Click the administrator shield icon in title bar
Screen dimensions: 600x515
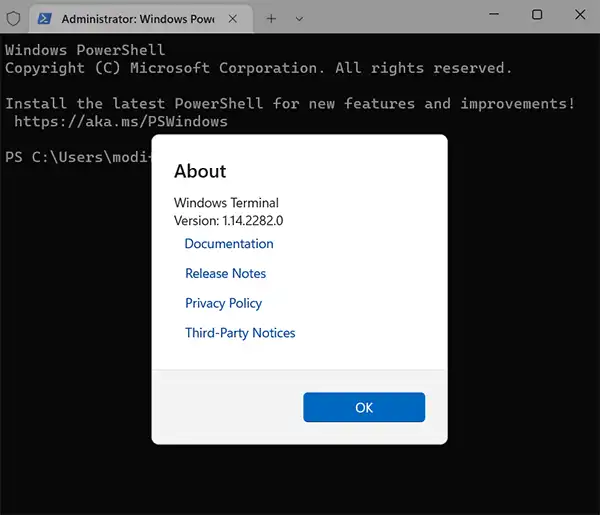pos(13,18)
